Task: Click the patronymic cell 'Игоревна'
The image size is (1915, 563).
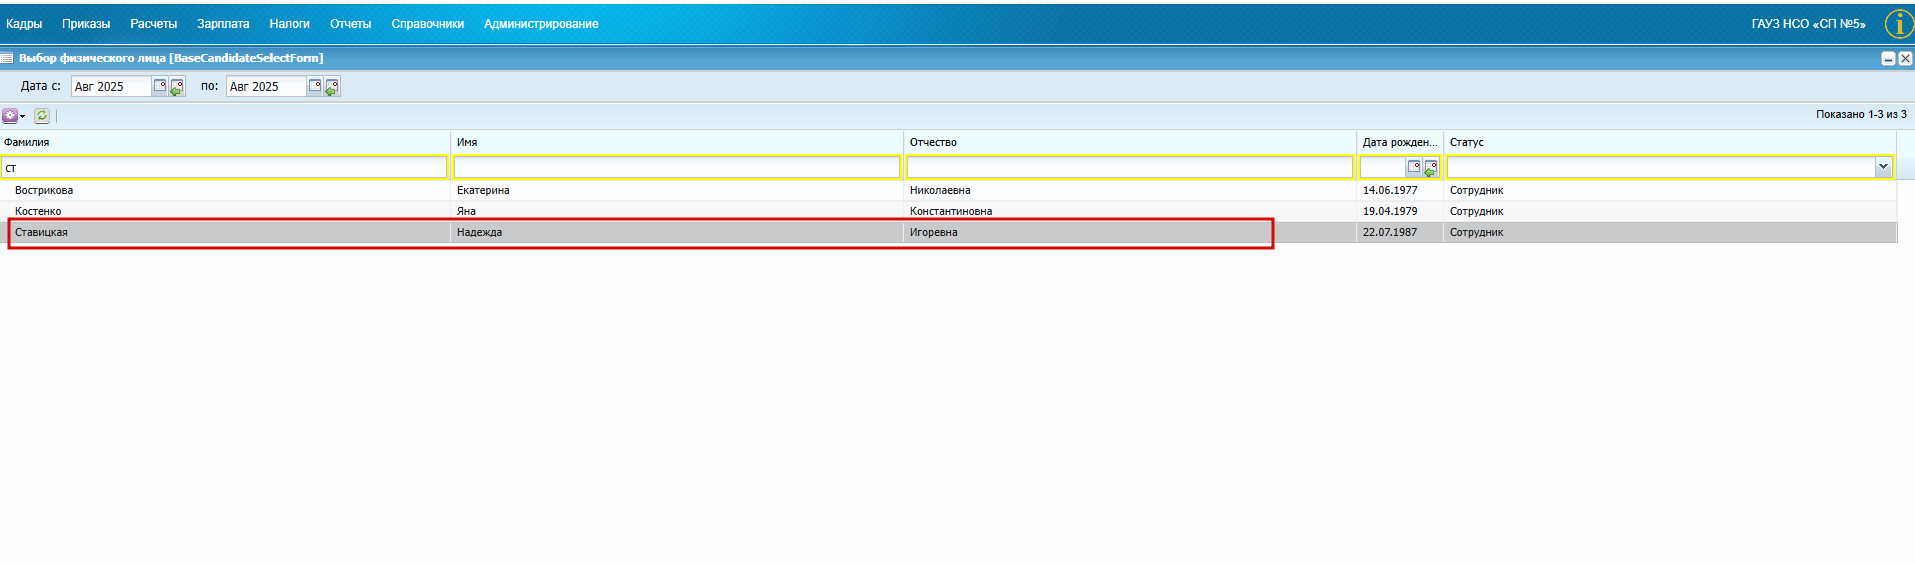Action: [933, 232]
